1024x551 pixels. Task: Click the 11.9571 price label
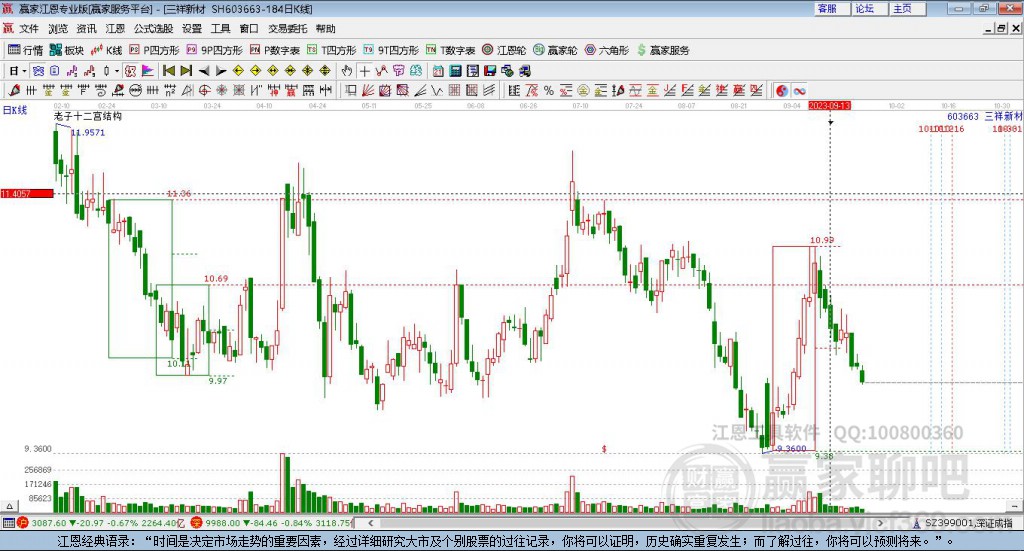tap(88, 132)
